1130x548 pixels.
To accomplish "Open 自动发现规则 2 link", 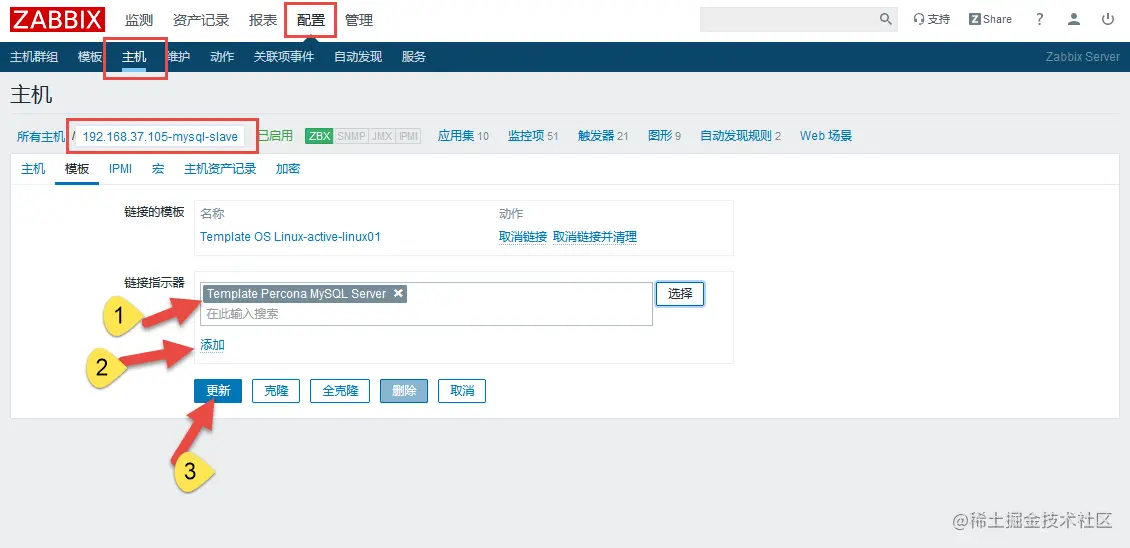I will 741,136.
